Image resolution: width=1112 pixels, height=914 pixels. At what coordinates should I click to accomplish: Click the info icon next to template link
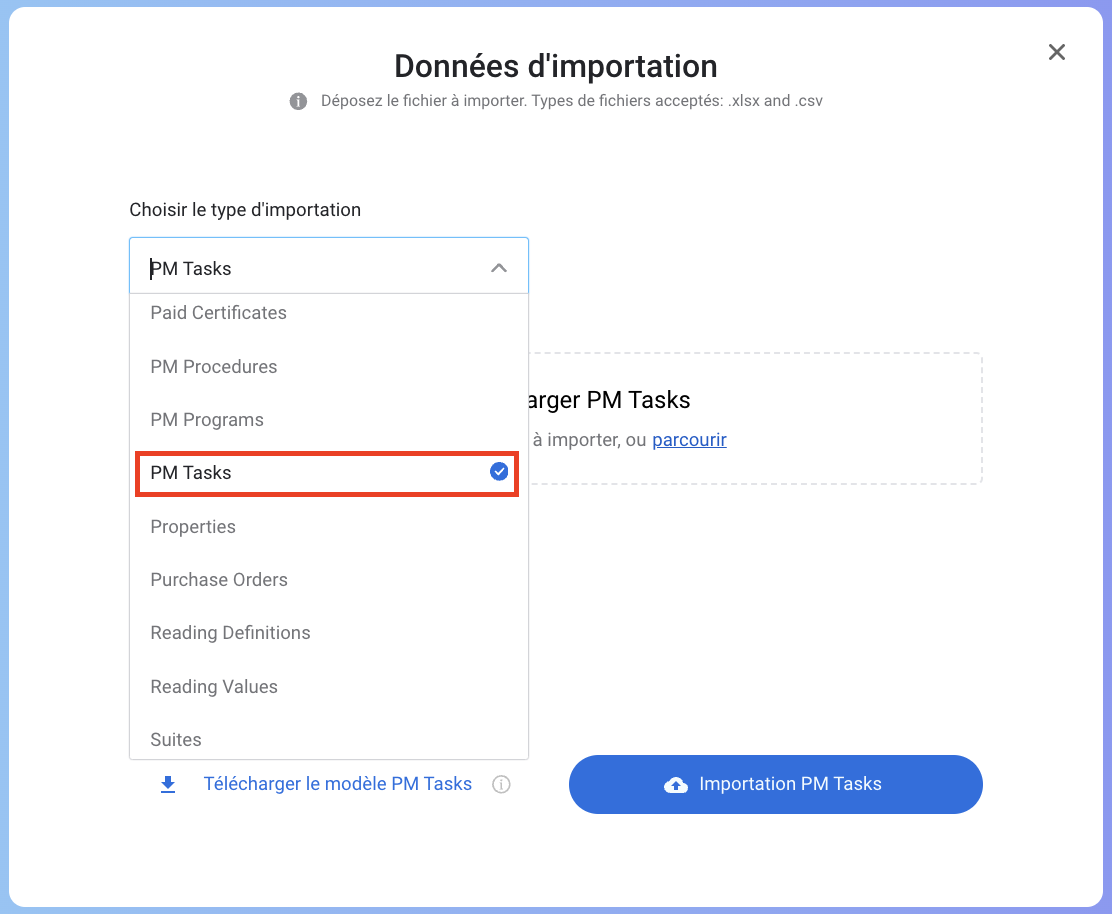501,785
